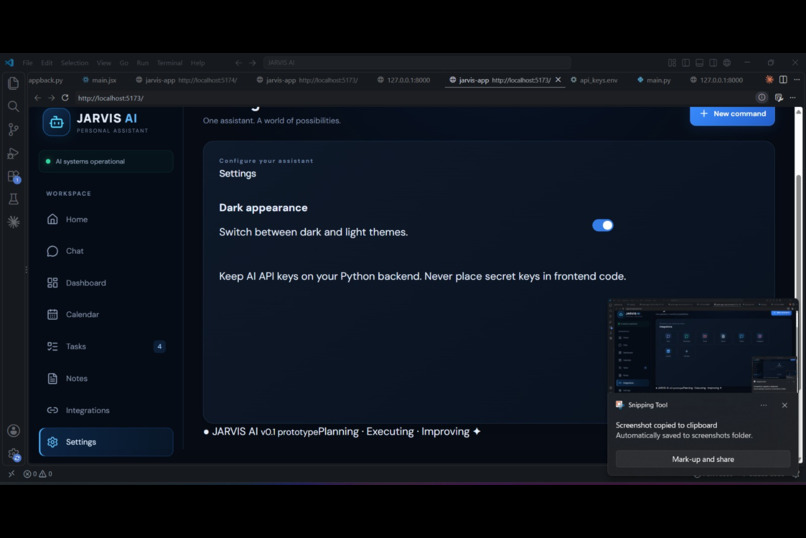
Task: Click the New command button
Action: [732, 114]
